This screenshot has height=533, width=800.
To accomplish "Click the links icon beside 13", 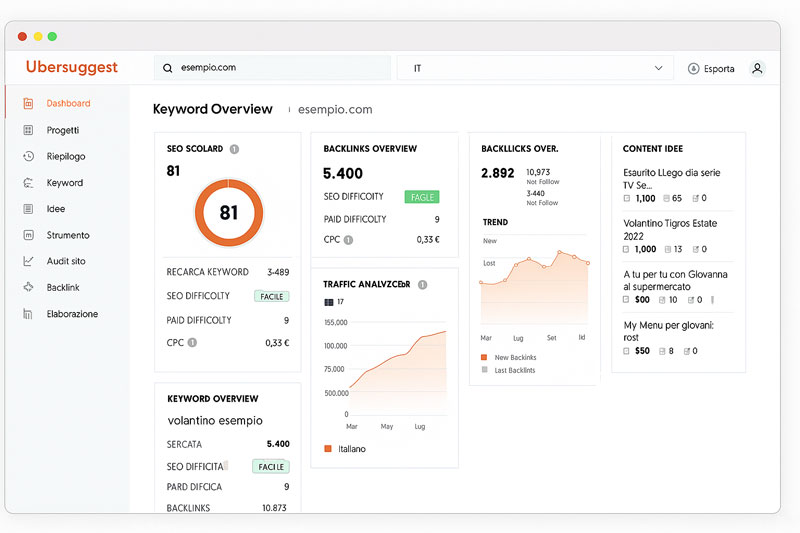I will [x=668, y=249].
